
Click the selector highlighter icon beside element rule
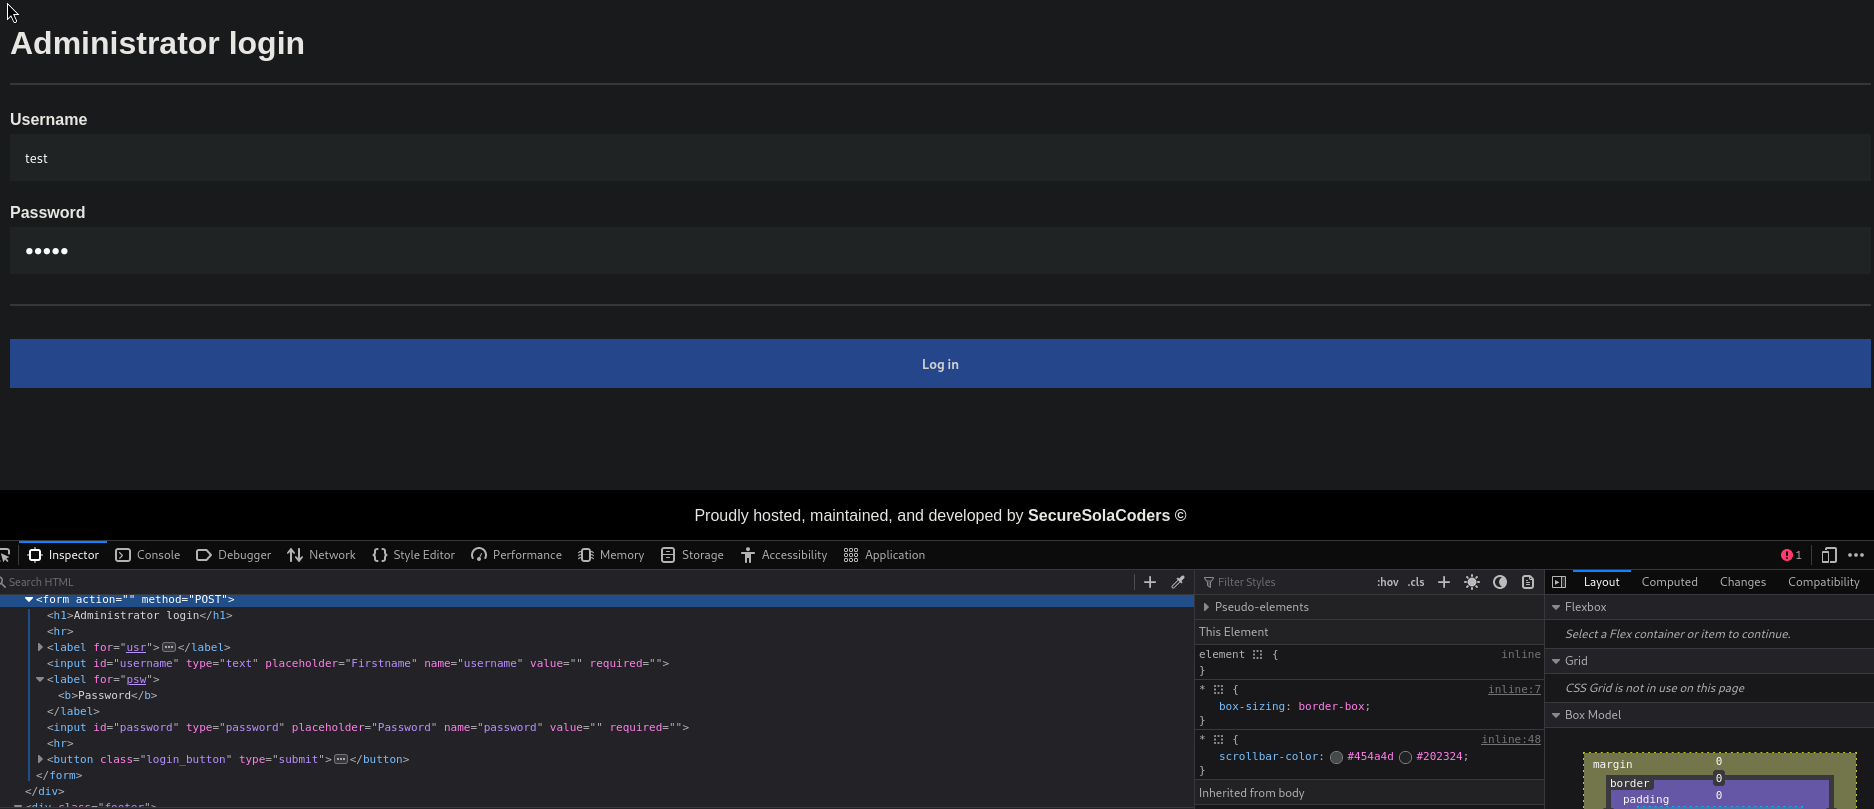pos(1258,655)
